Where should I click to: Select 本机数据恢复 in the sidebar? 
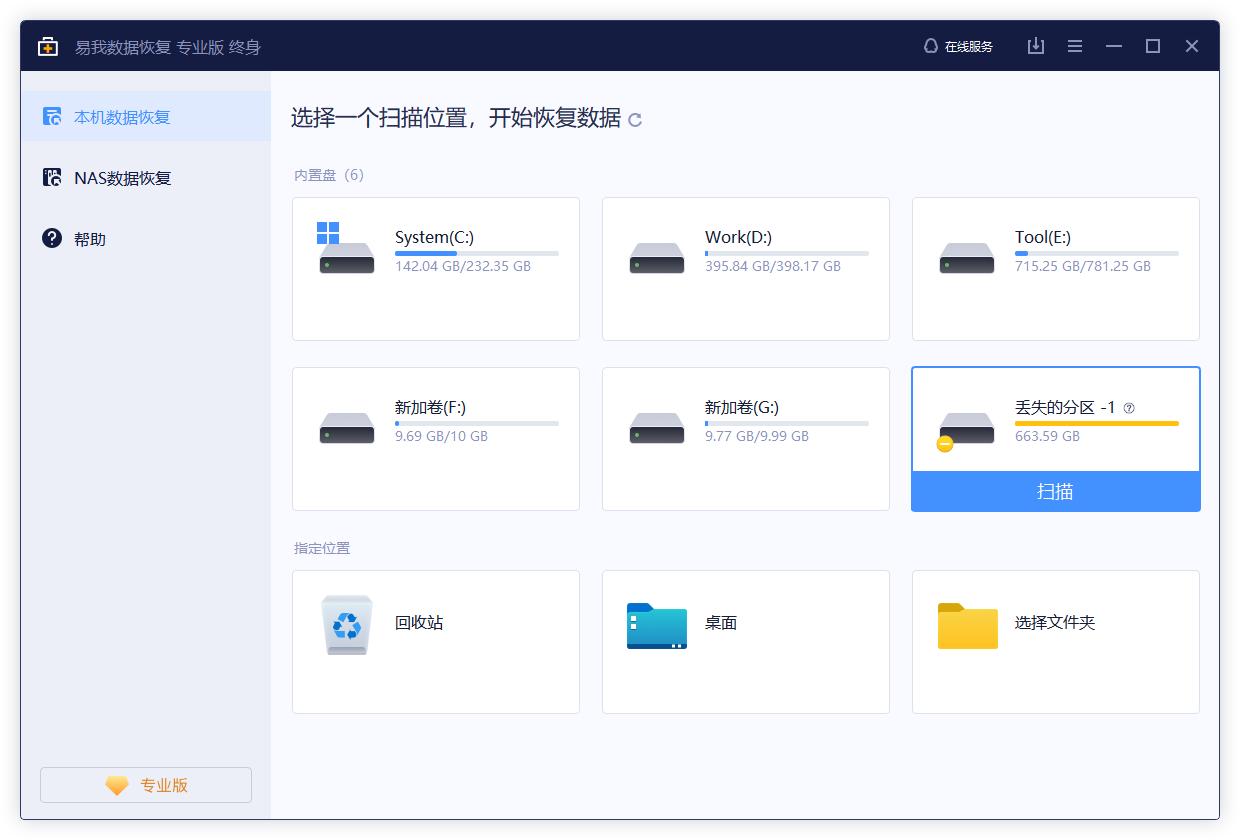pos(124,117)
